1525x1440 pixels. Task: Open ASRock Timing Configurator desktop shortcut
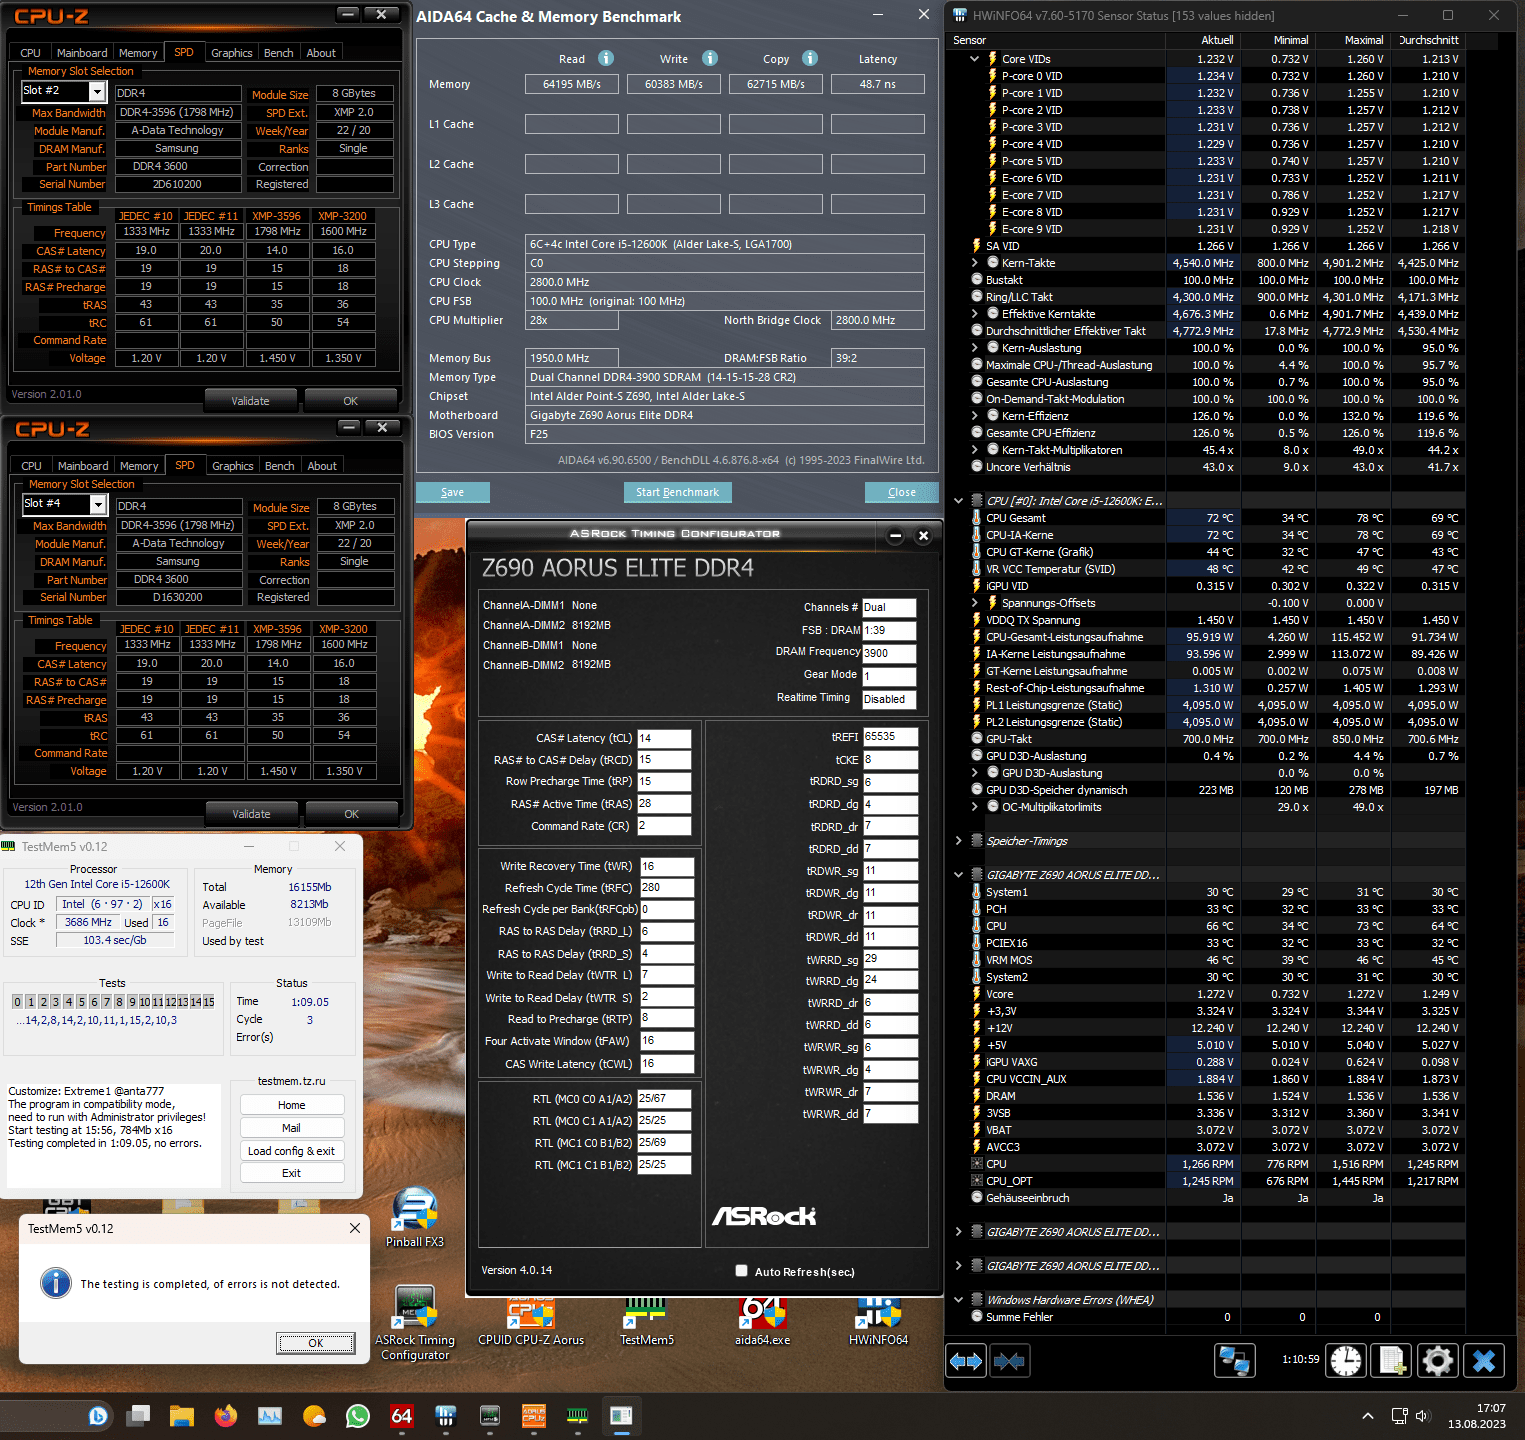click(x=415, y=1322)
